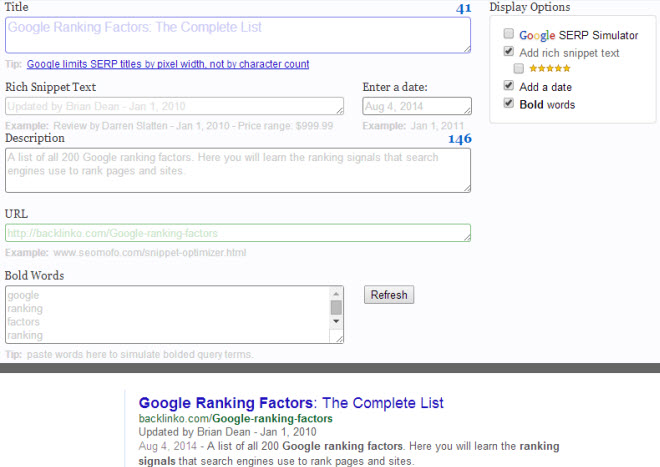Image resolution: width=660 pixels, height=467 pixels.
Task: Click the five gold stars icon
Action: tap(550, 68)
